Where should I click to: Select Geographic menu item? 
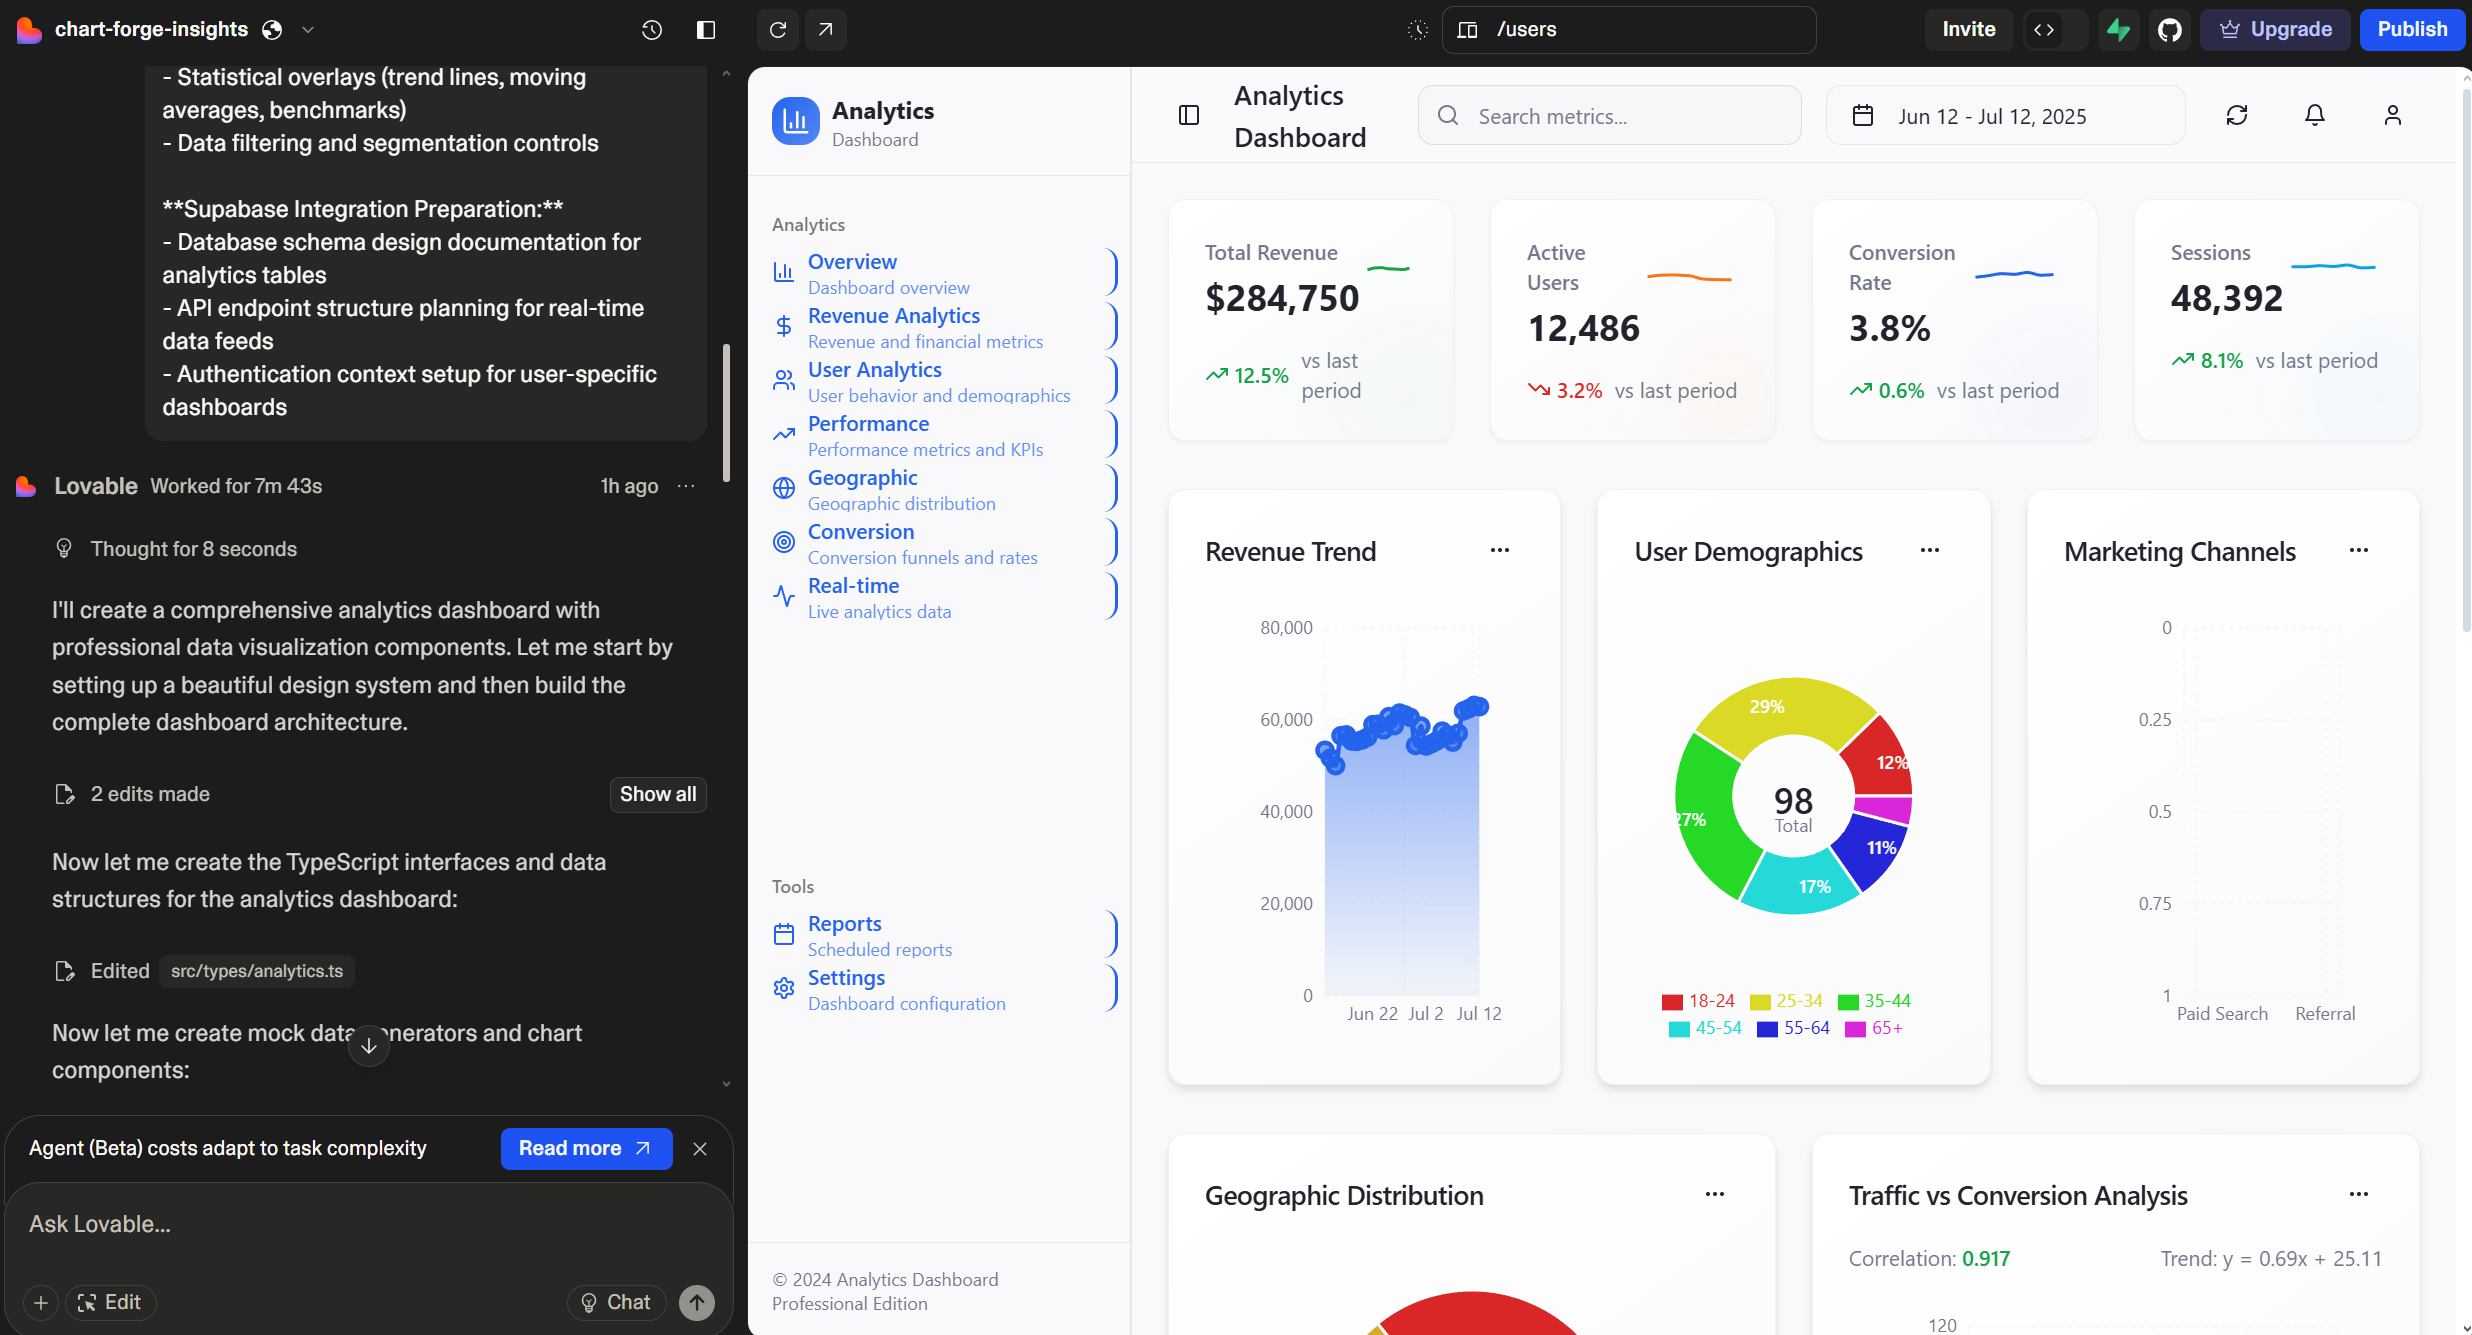tap(942, 489)
